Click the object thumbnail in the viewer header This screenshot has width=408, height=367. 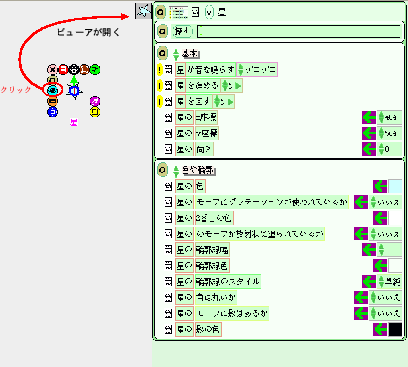click(178, 13)
